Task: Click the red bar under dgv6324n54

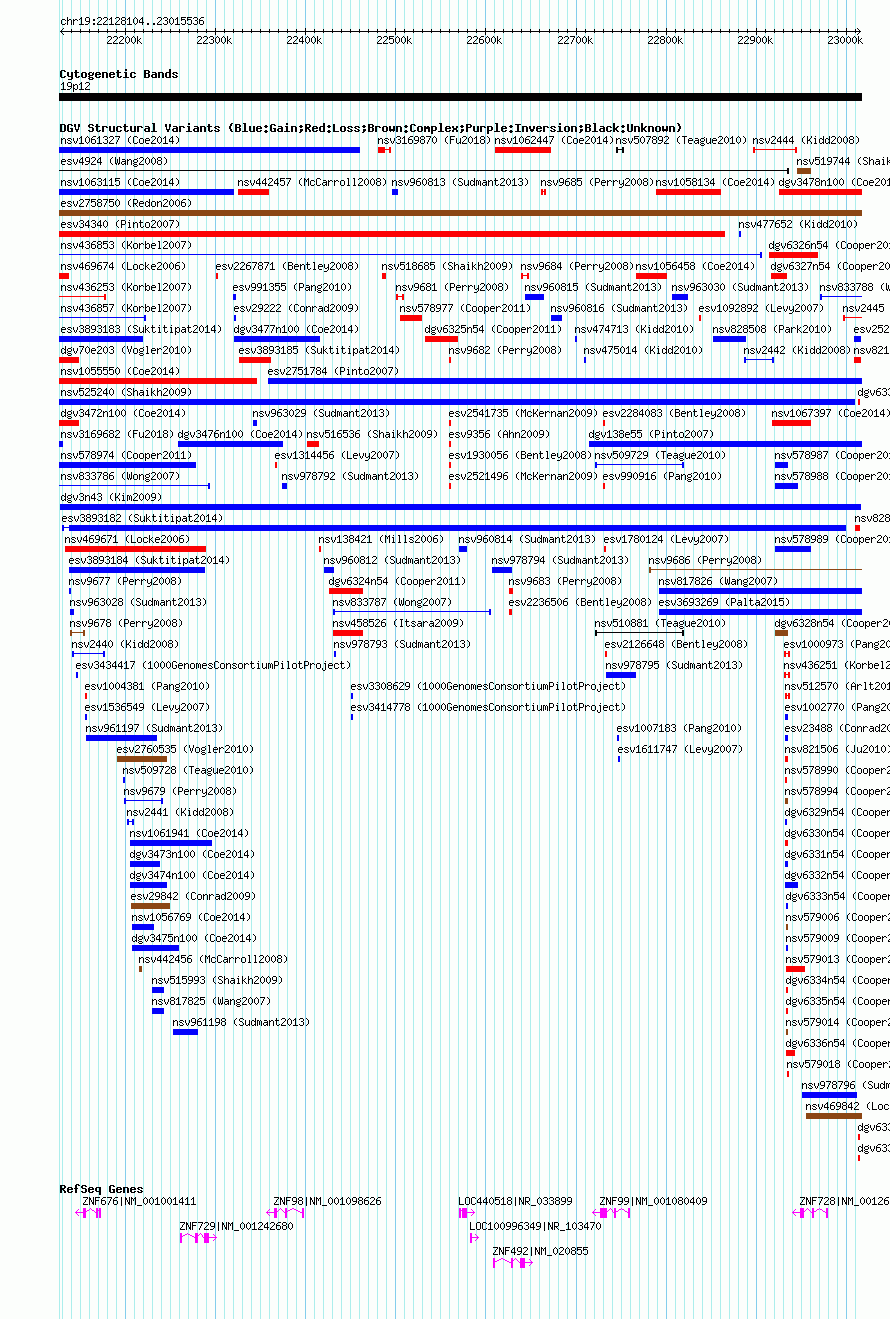Action: [346, 591]
